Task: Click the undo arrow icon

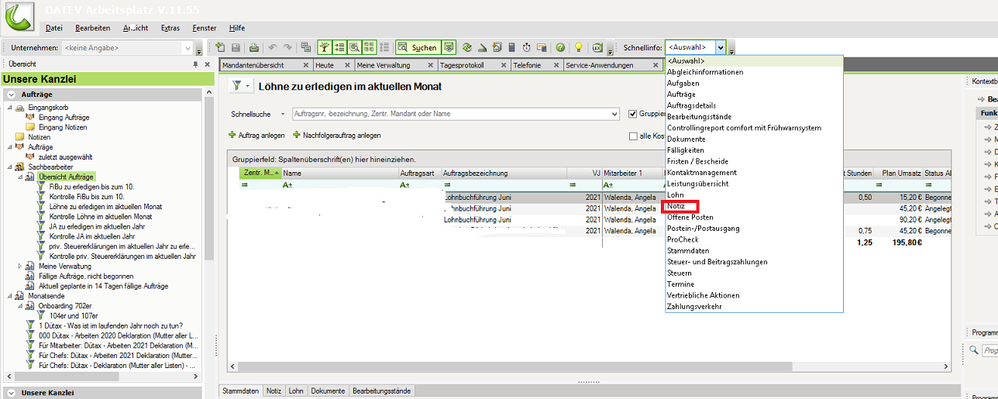Action: pos(272,48)
